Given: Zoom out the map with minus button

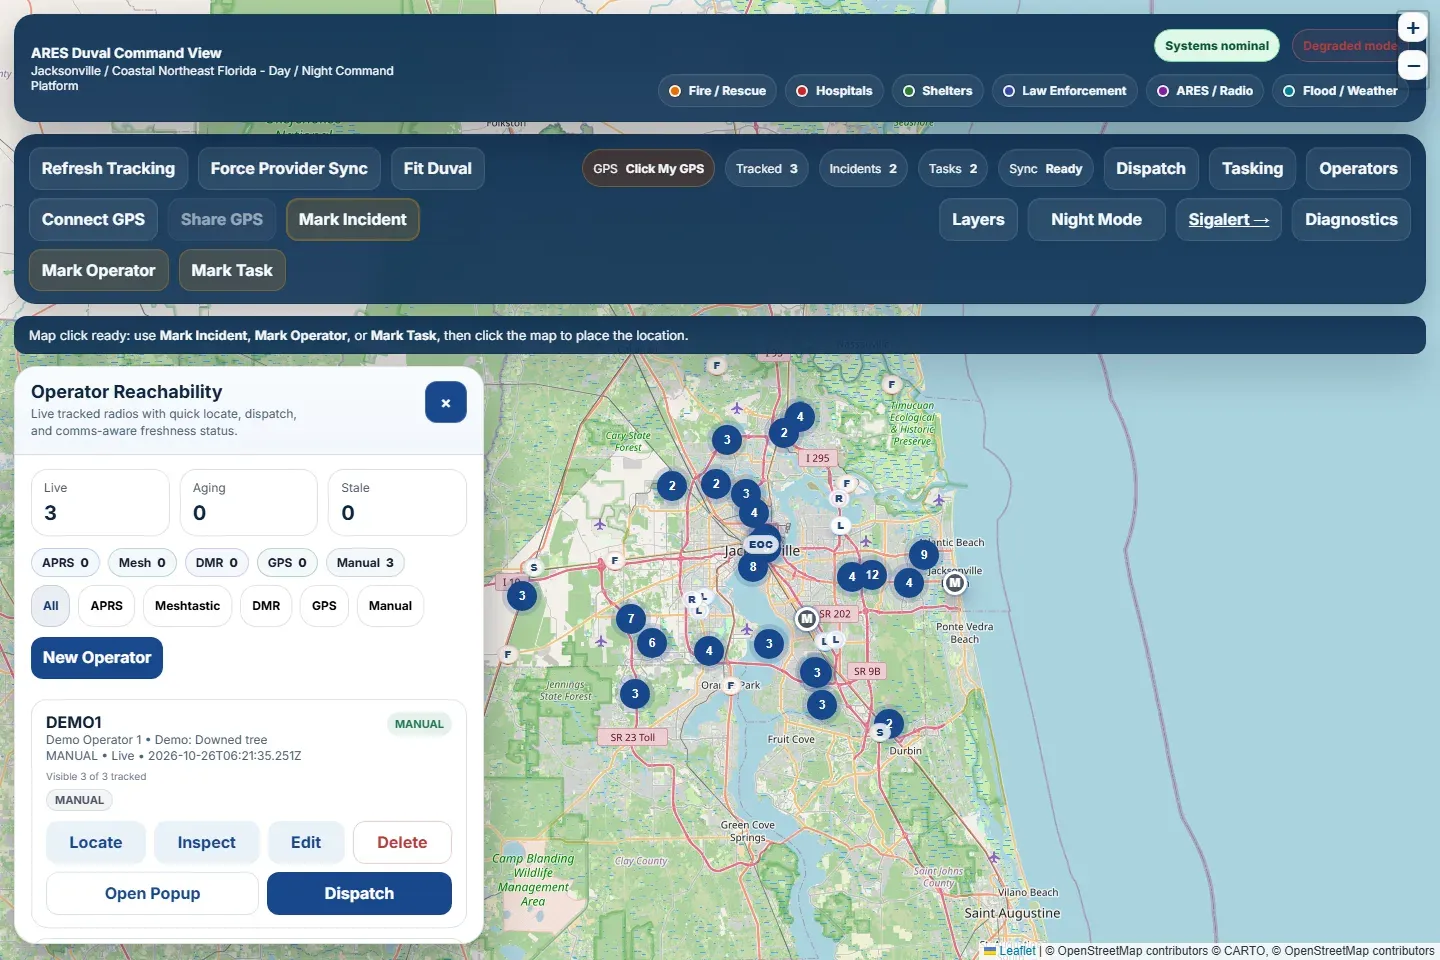Looking at the screenshot, I should [1412, 66].
